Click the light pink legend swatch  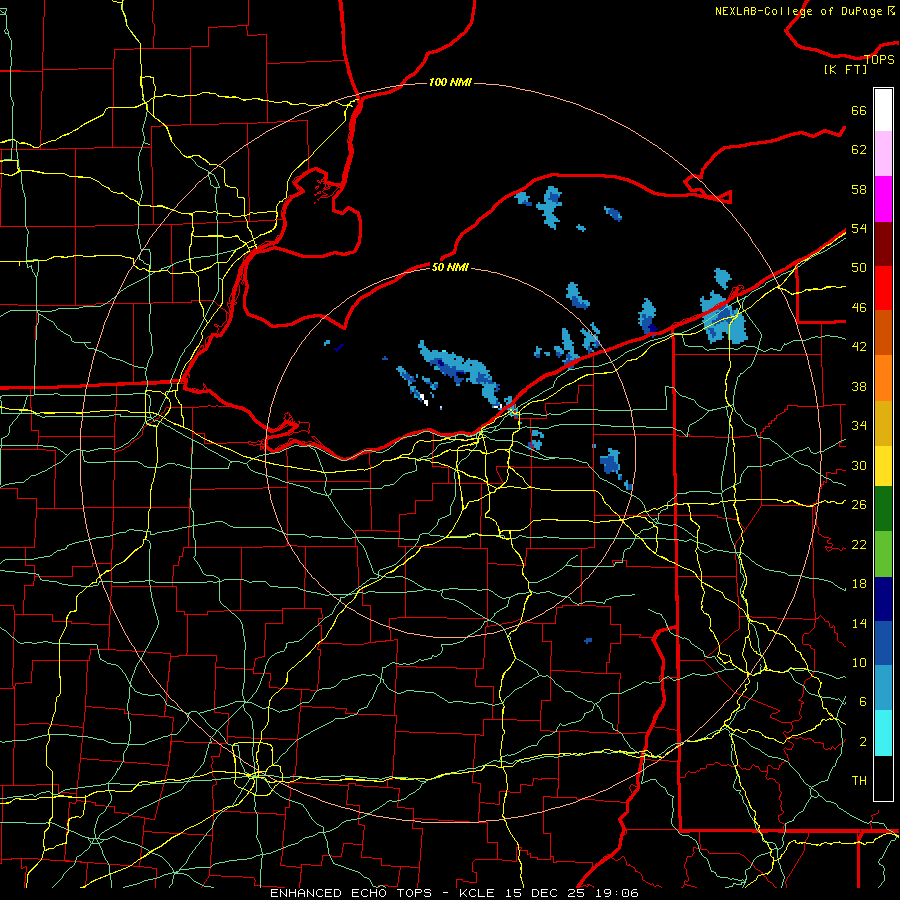[x=883, y=154]
